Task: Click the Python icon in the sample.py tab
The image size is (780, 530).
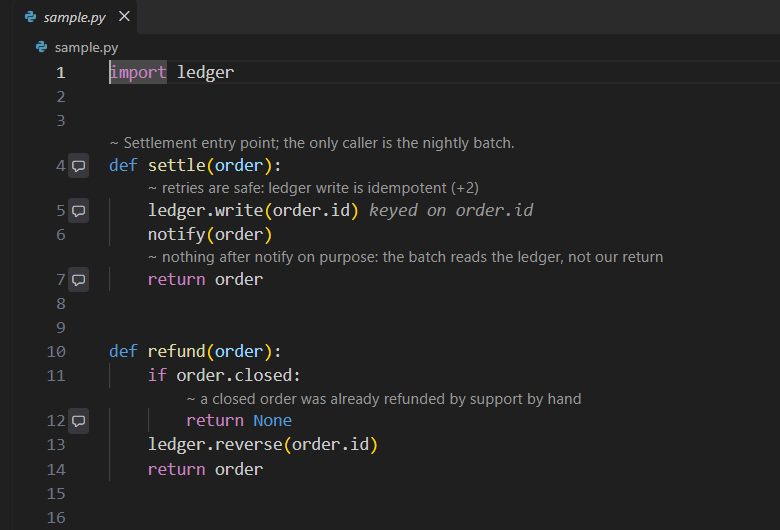Action: pos(30,17)
